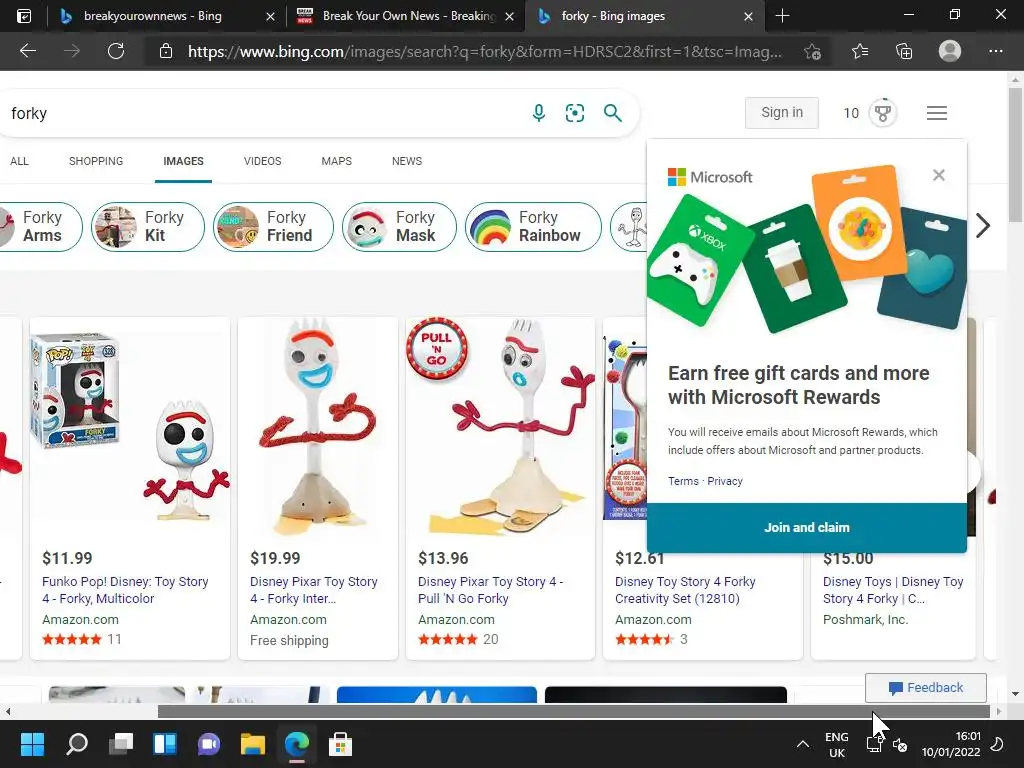Image resolution: width=1024 pixels, height=768 pixels.
Task: Add page to favorites star icon
Action: point(812,51)
